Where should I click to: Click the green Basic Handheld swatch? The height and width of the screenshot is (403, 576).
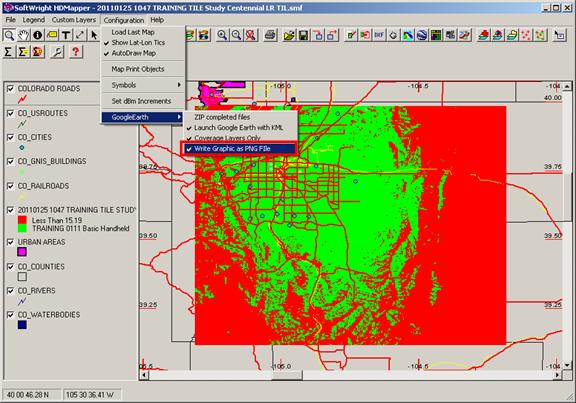(x=22, y=228)
